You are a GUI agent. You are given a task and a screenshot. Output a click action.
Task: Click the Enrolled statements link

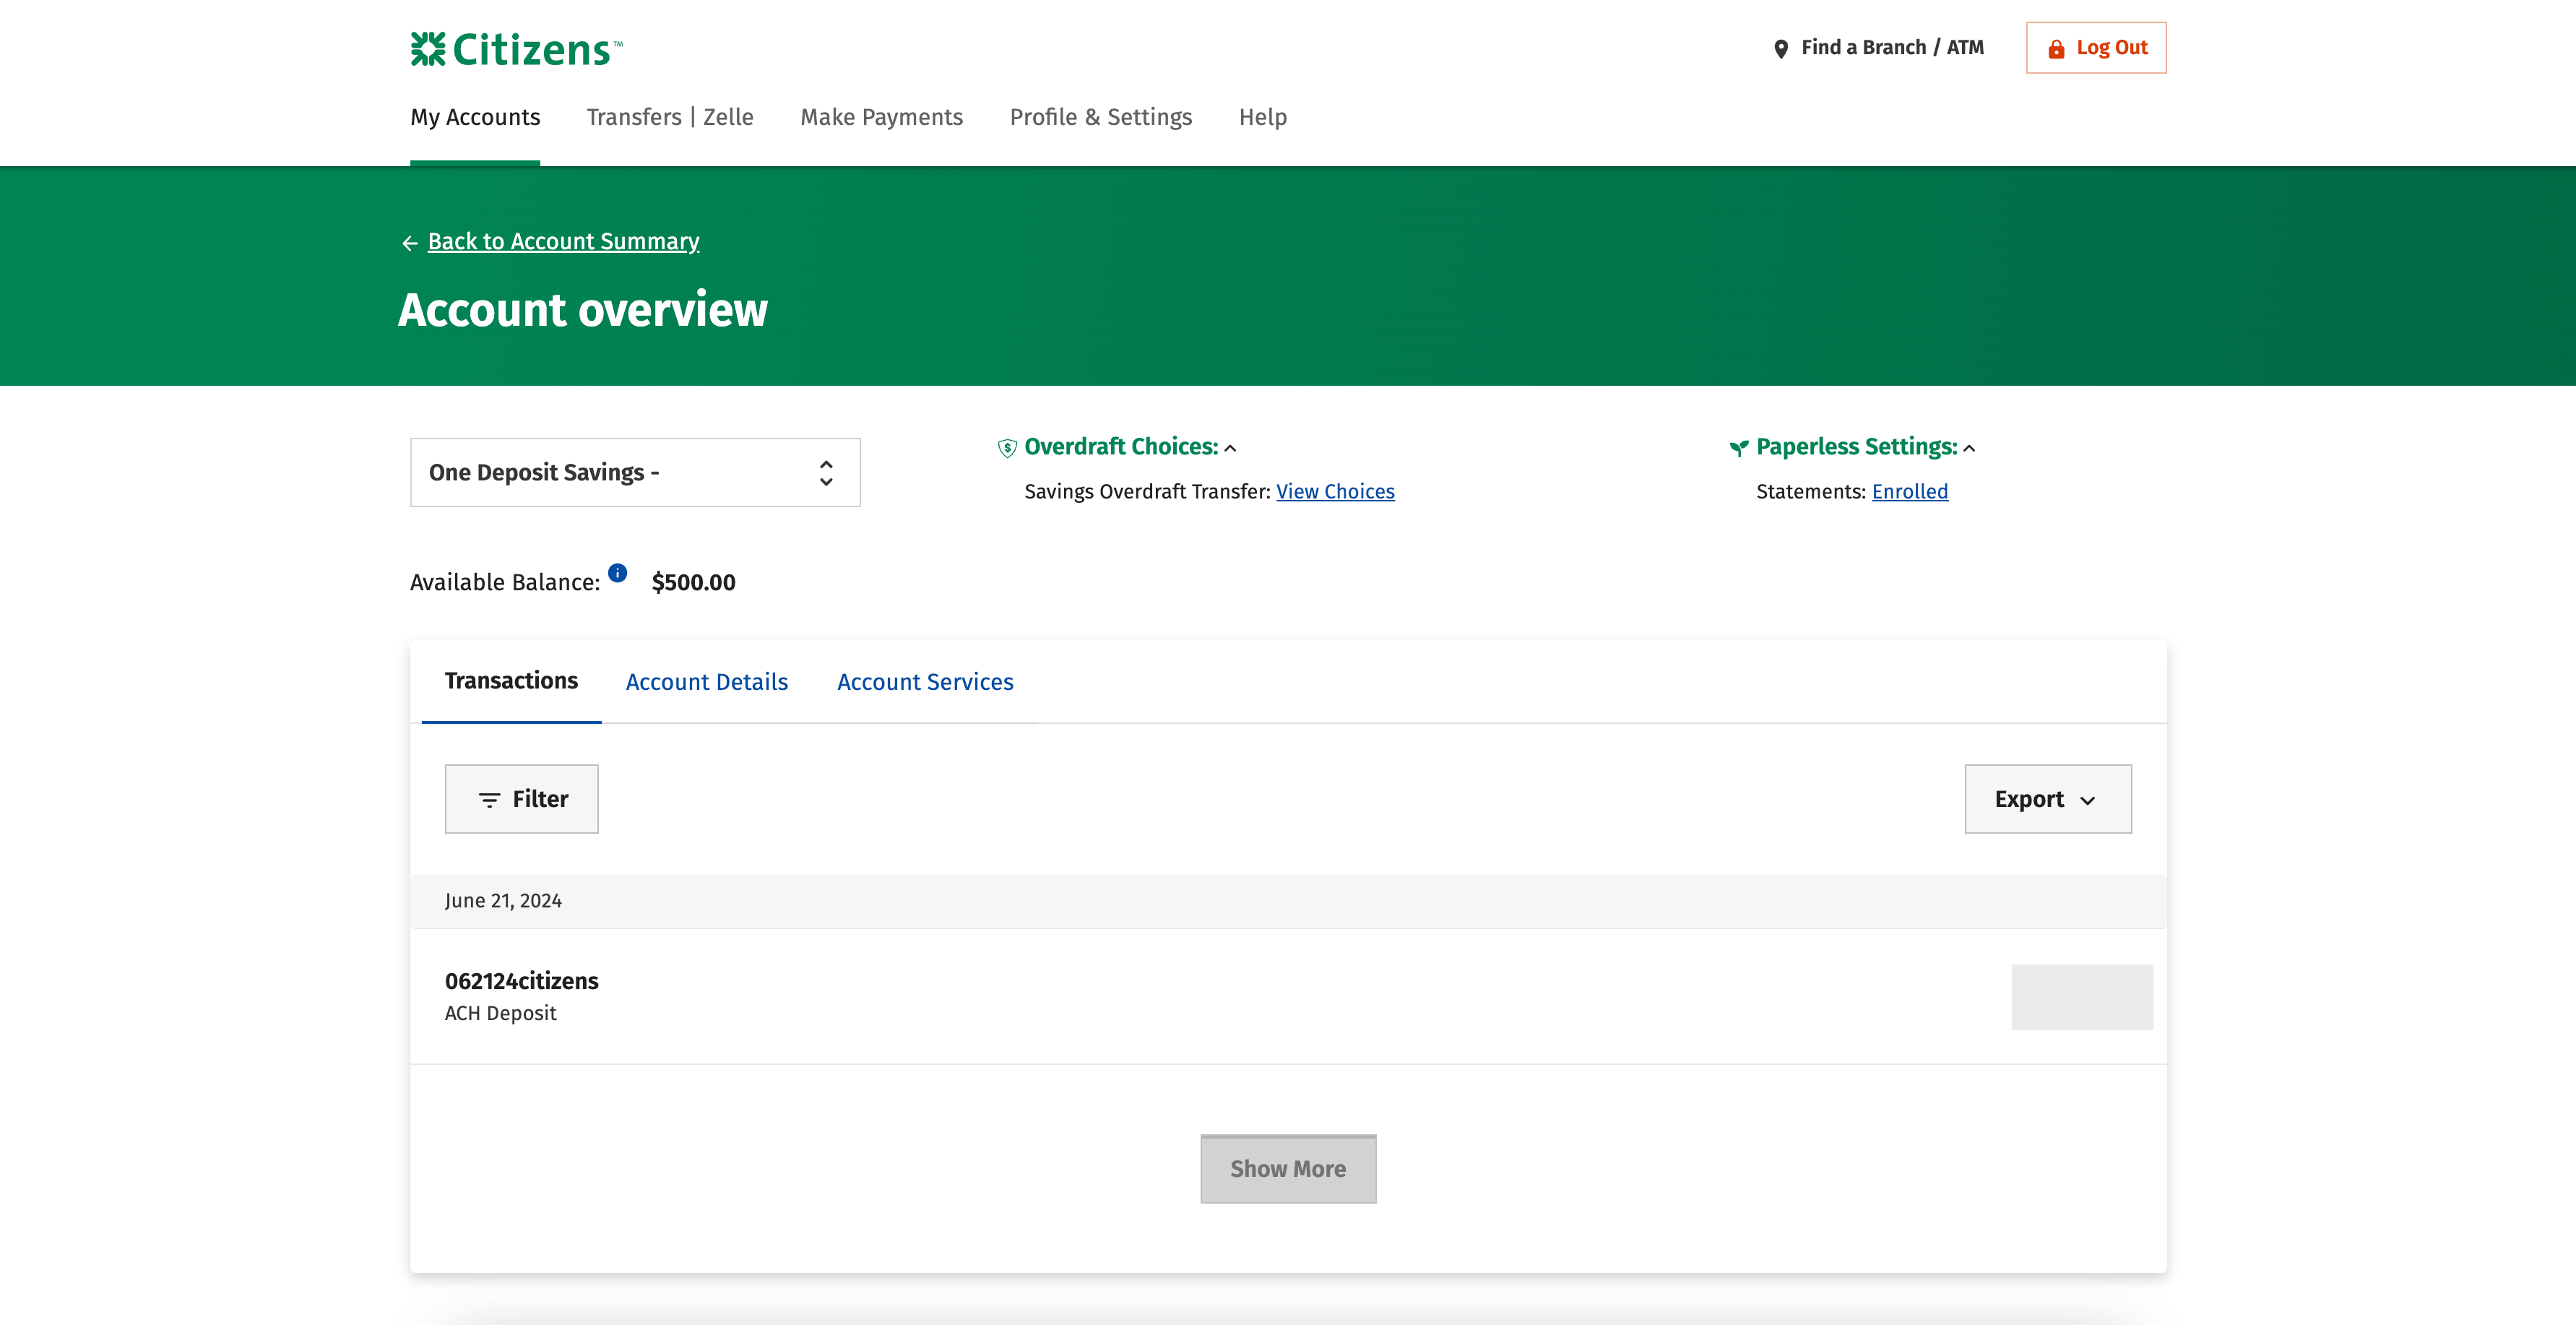[1909, 491]
